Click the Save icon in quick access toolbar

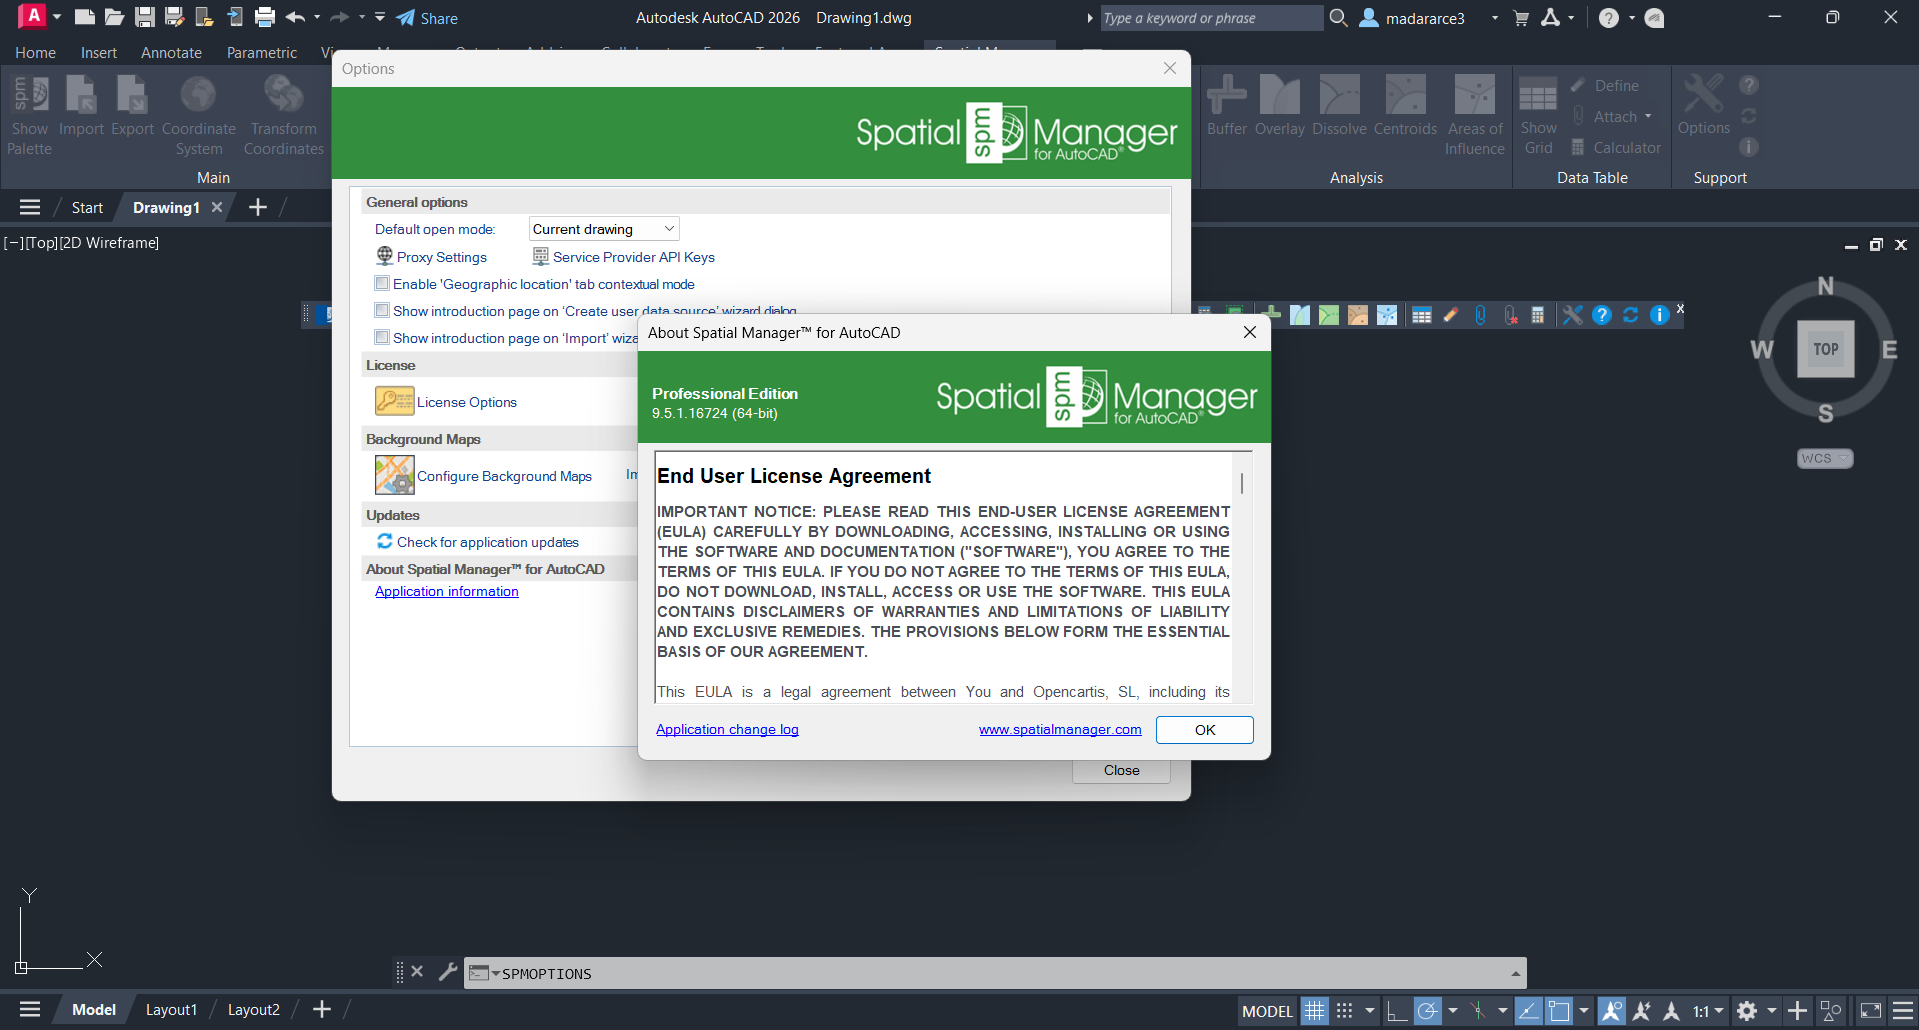145,17
